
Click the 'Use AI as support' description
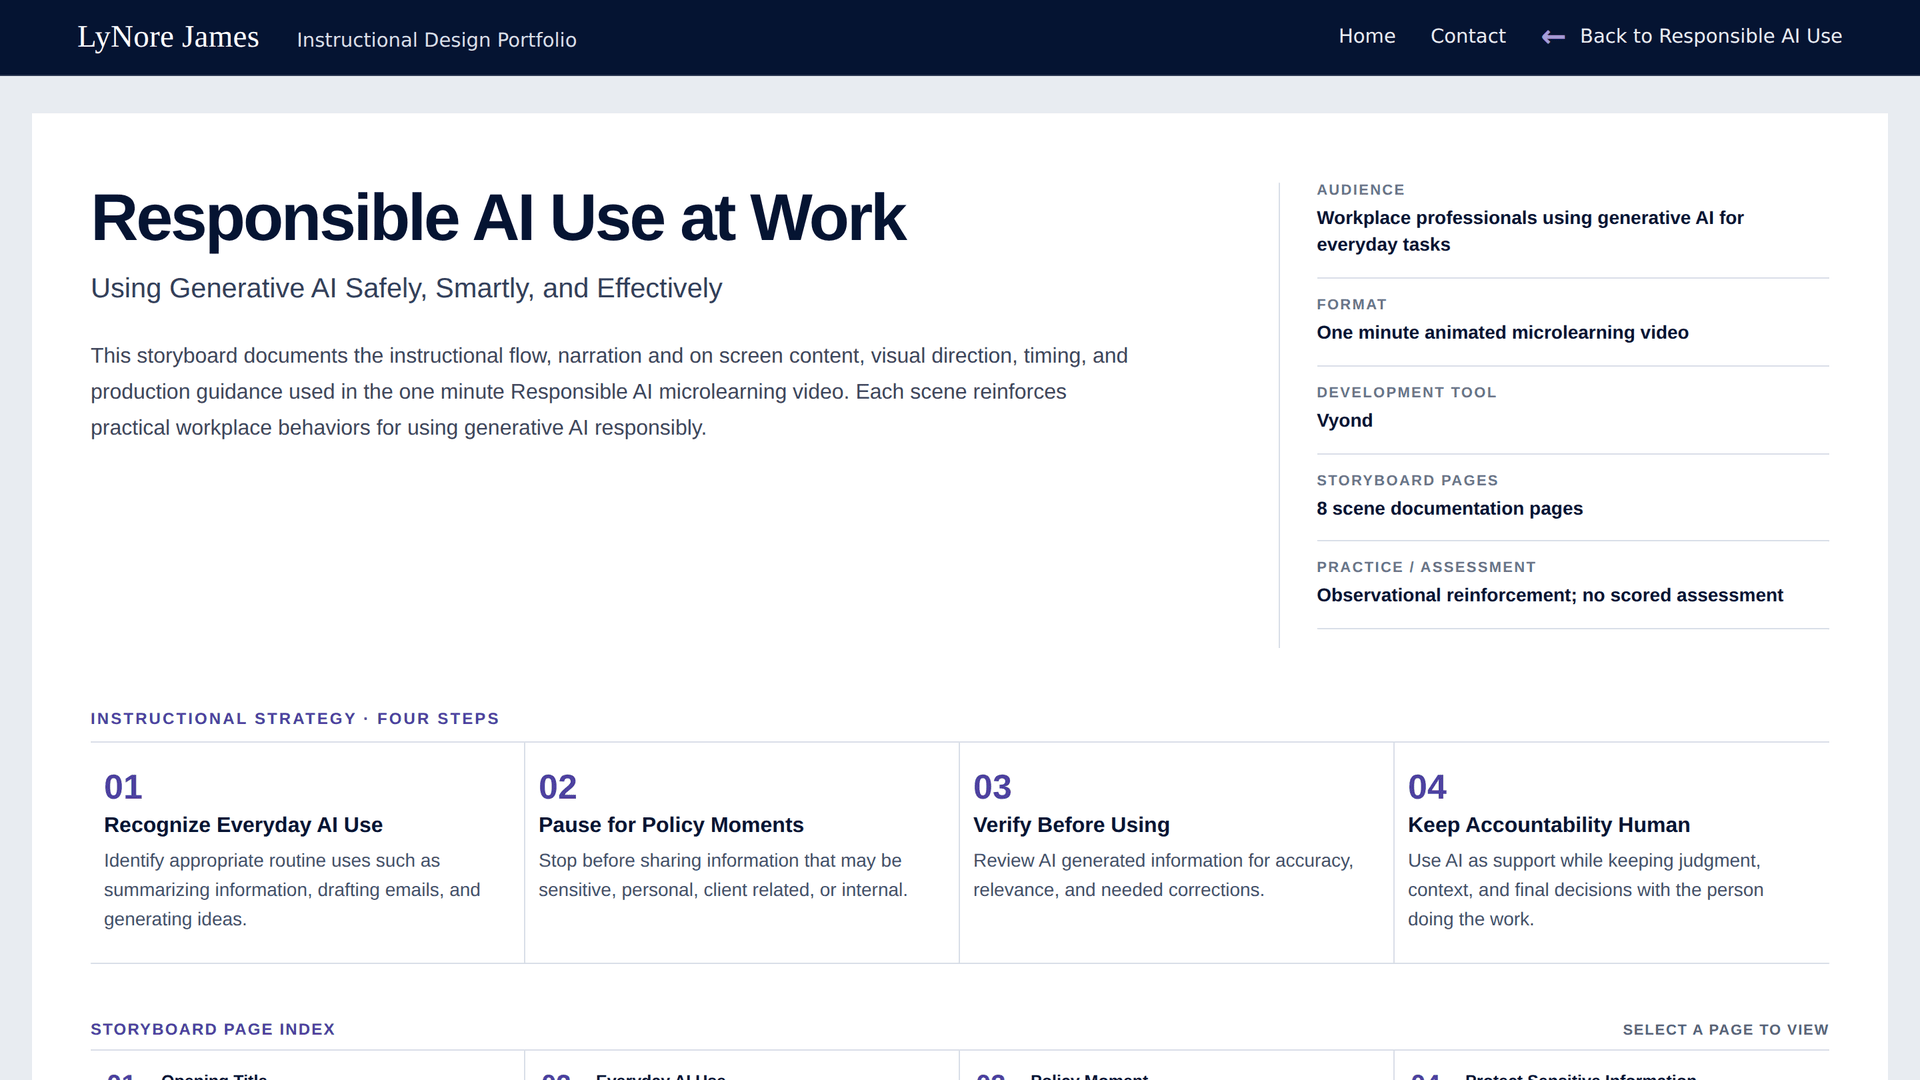point(1585,890)
